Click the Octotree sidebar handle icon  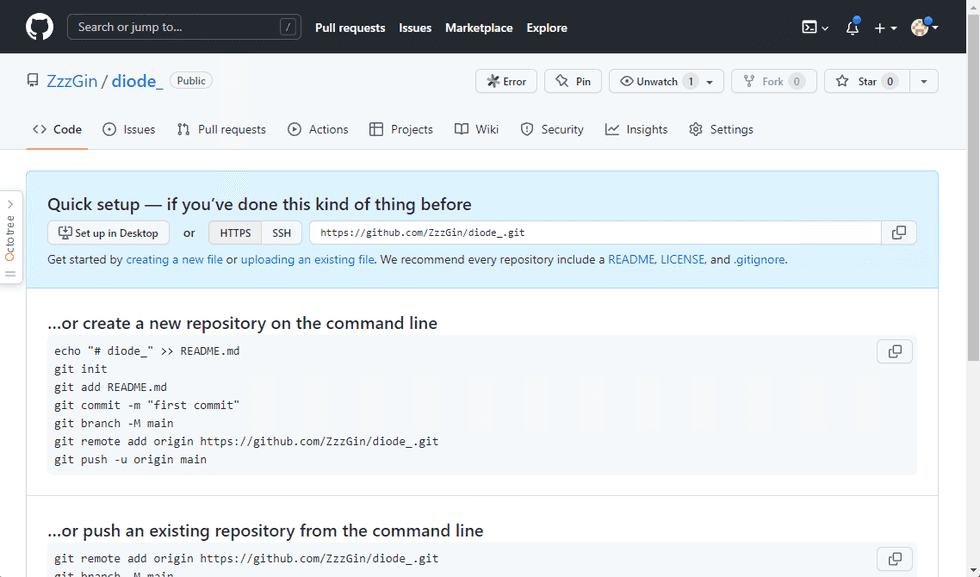point(11,274)
